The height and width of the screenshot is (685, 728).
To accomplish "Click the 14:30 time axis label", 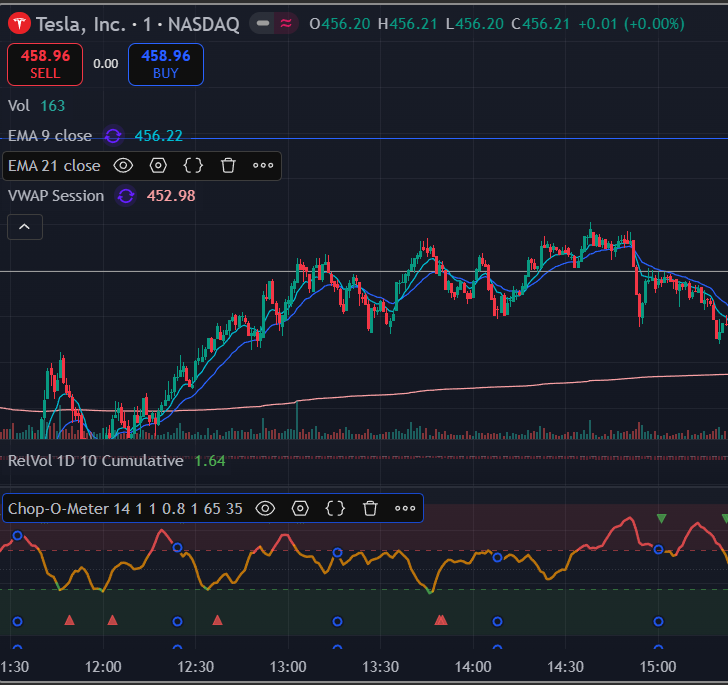I will pyautogui.click(x=566, y=667).
